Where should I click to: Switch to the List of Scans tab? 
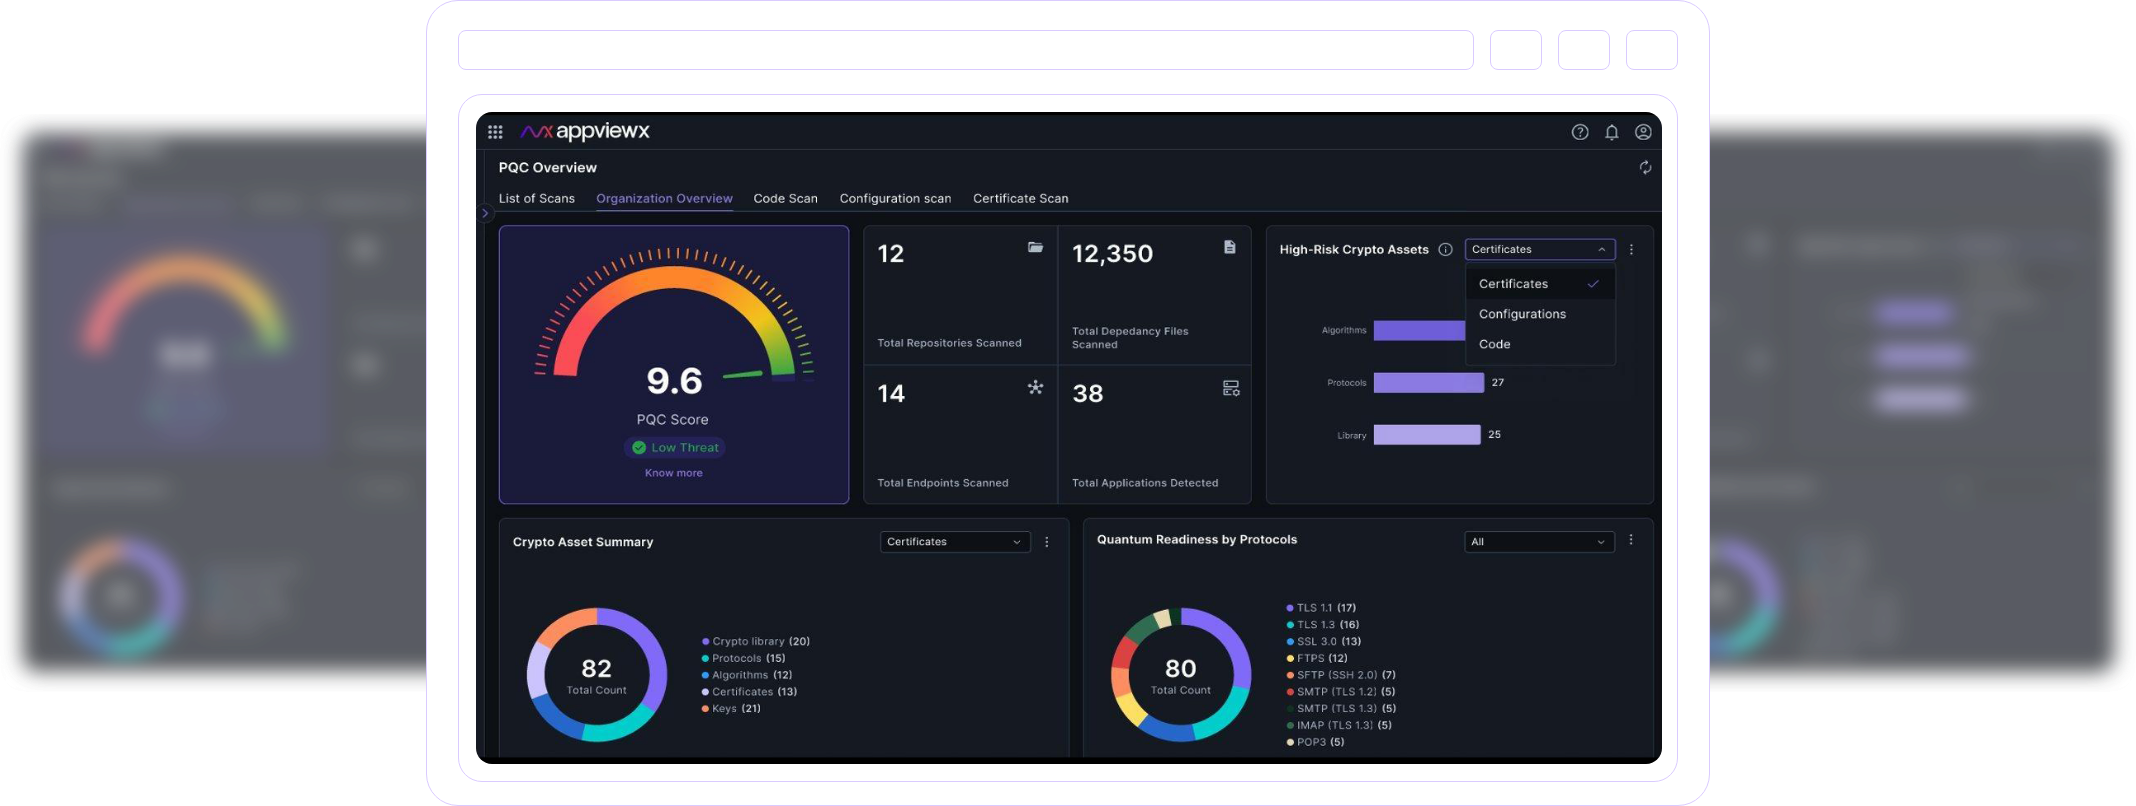[537, 199]
